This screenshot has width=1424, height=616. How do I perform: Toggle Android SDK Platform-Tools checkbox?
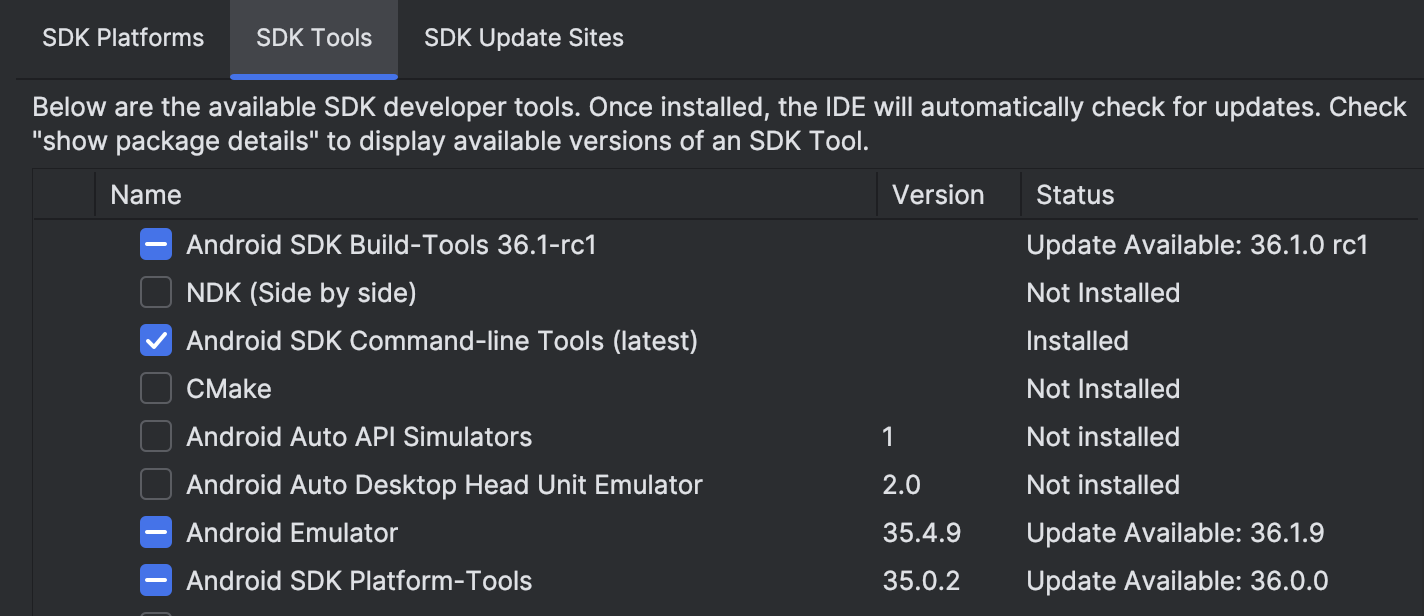[156, 581]
